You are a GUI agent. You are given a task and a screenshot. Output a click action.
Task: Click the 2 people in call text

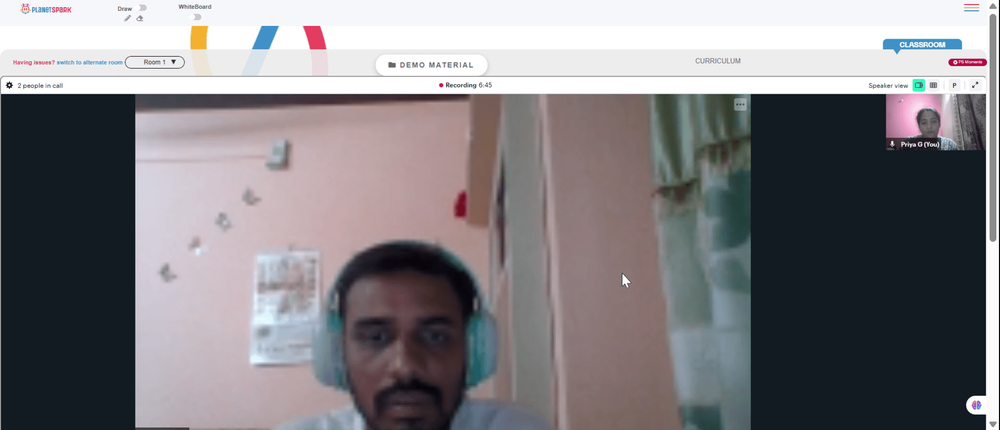pyautogui.click(x=40, y=85)
